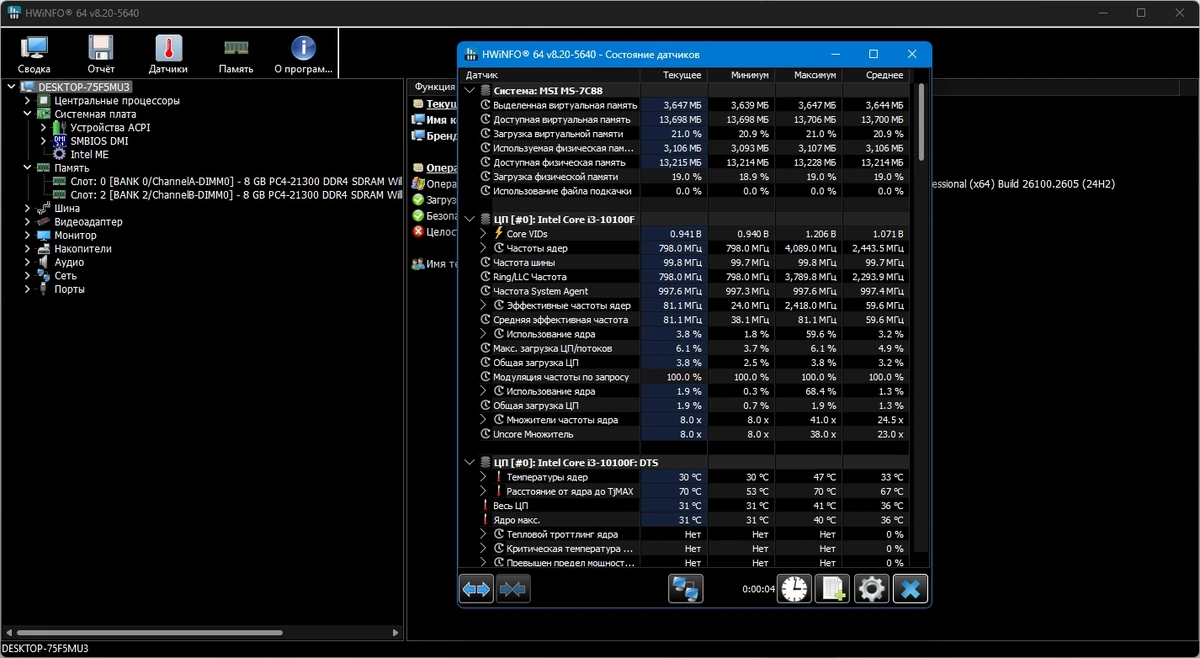The height and width of the screenshot is (658, 1200).
Task: Collapse the Система: MSI MS-7C88 sensor group
Action: click(x=471, y=90)
